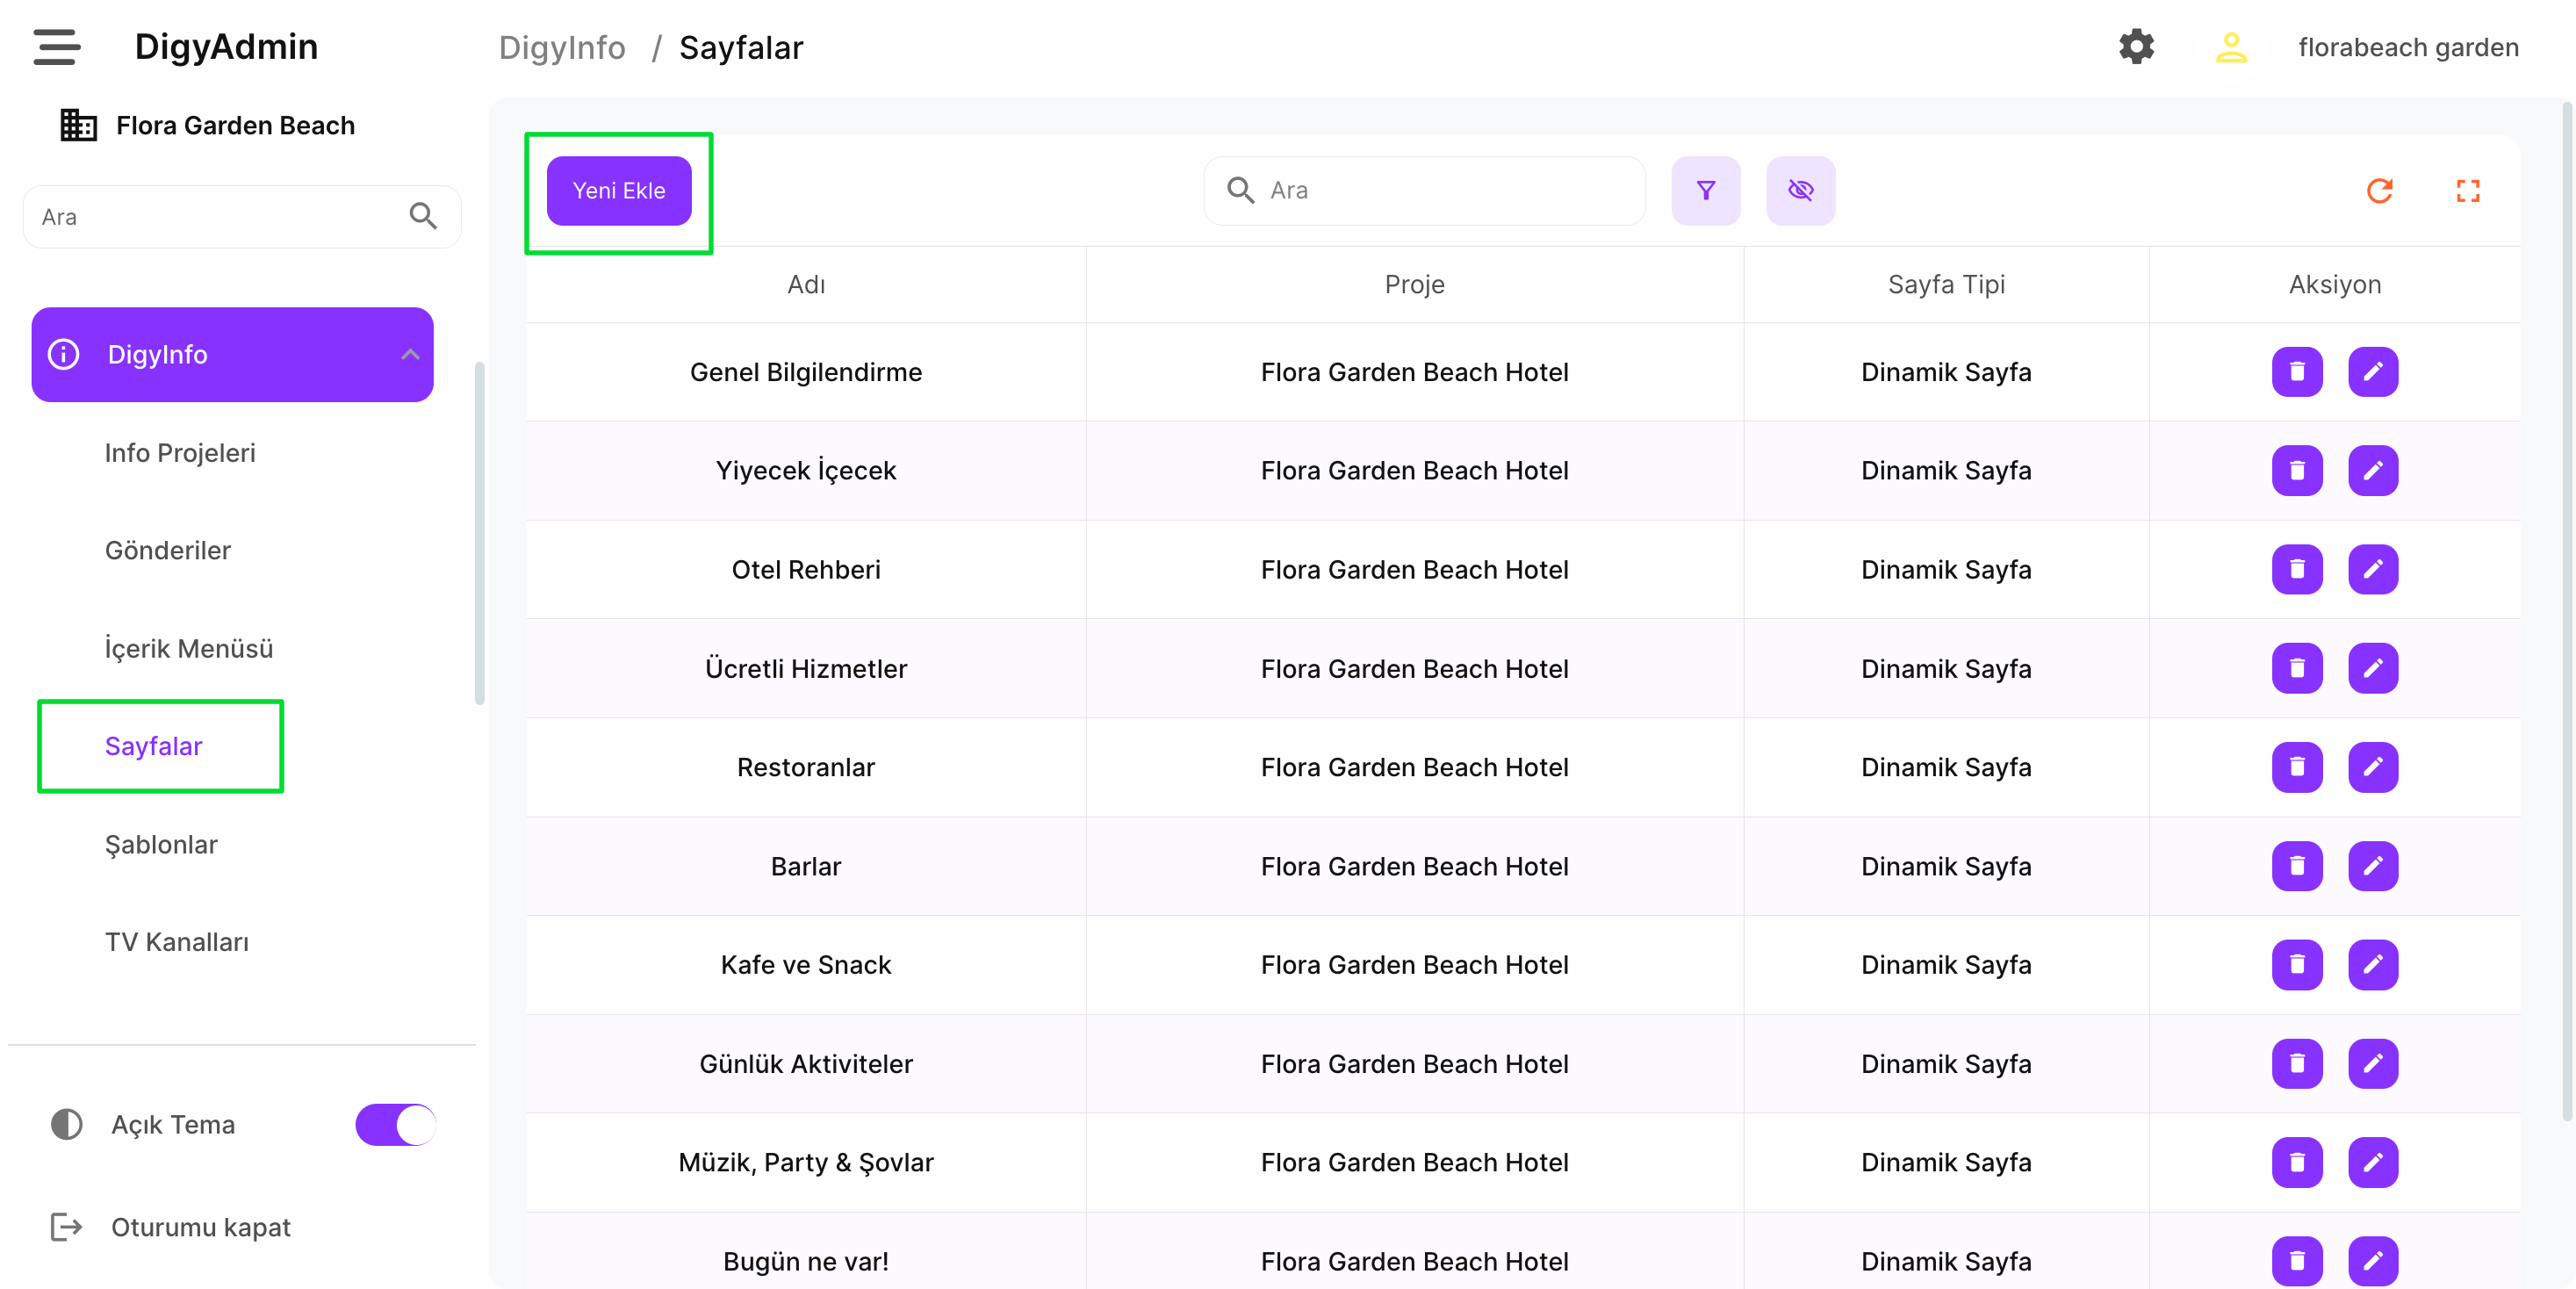
Task: Go to TV Kanalları menu item
Action: (x=177, y=942)
